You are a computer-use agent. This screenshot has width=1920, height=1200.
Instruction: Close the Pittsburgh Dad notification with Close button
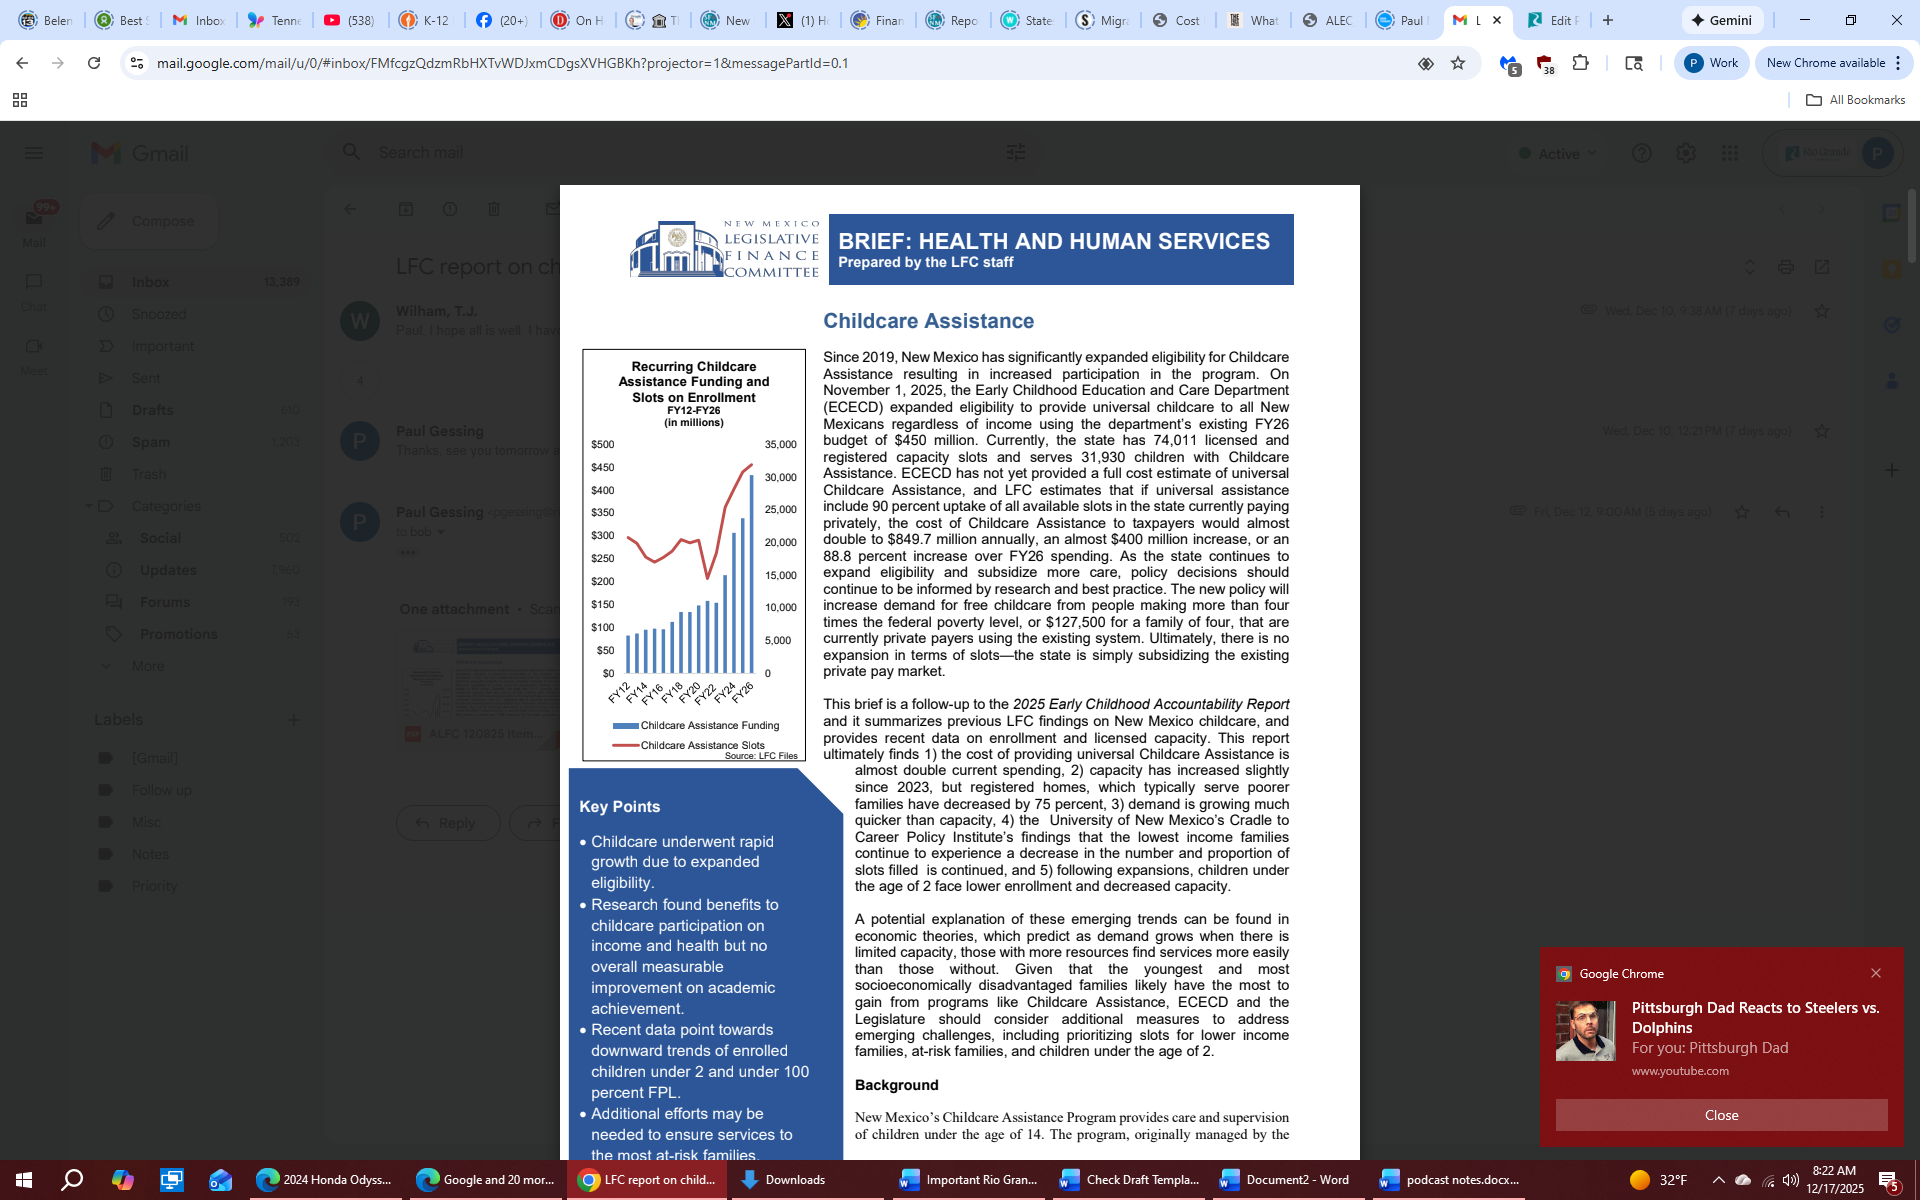(1721, 1115)
